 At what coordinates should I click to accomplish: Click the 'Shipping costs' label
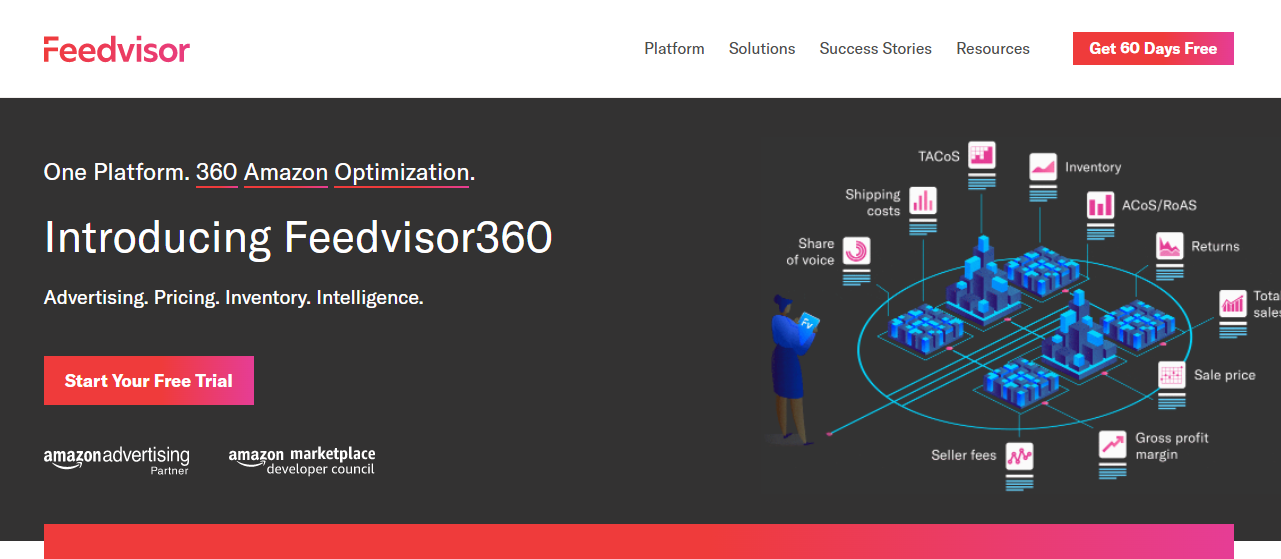coord(873,203)
